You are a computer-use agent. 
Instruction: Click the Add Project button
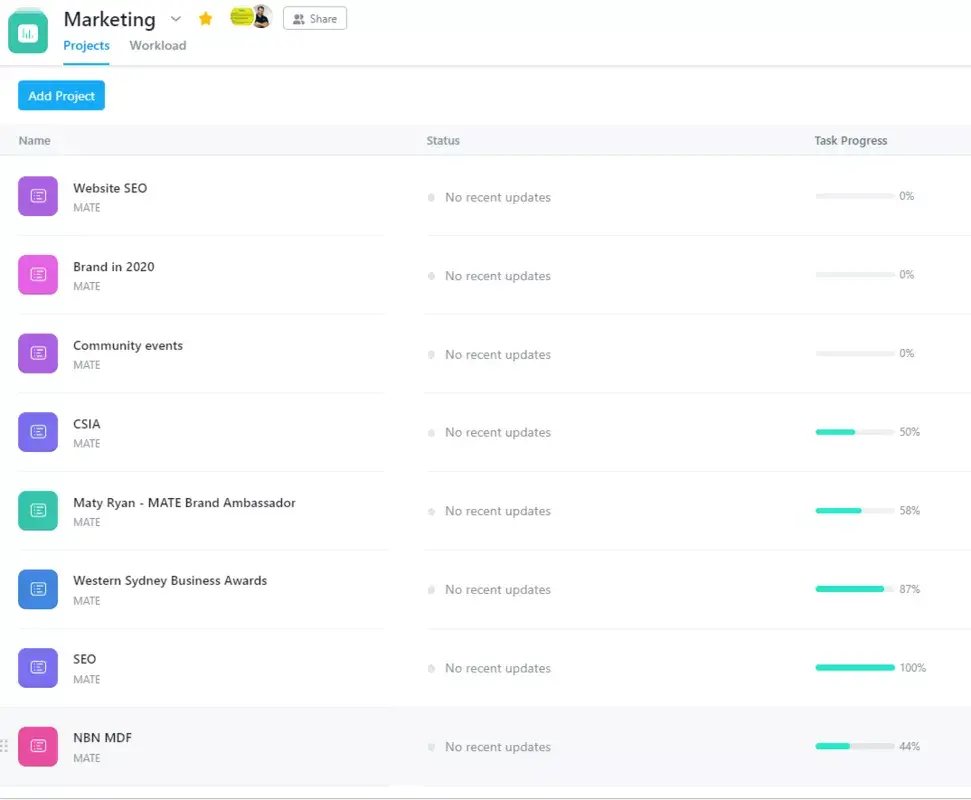[60, 95]
